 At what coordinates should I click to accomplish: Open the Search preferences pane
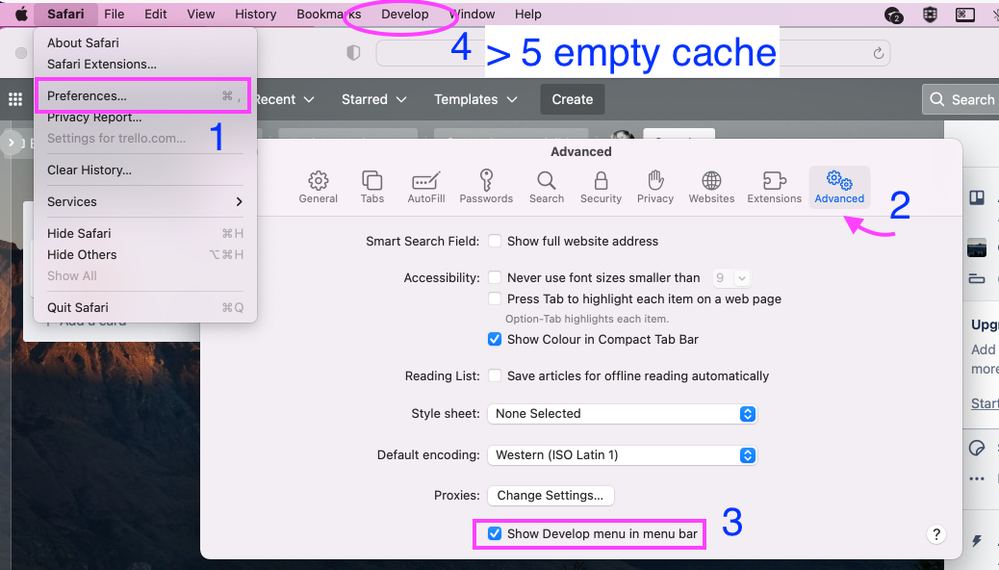[x=547, y=187]
